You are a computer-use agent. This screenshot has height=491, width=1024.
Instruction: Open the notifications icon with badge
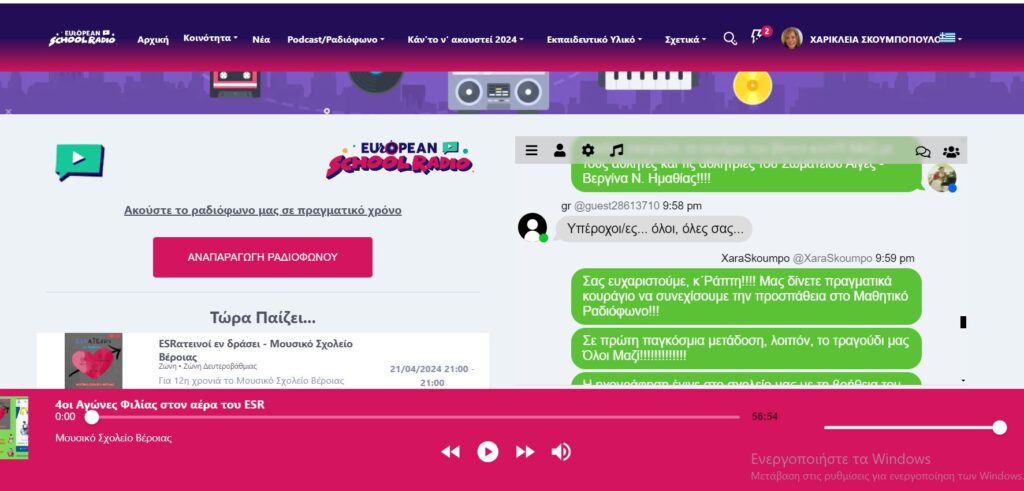coord(758,37)
